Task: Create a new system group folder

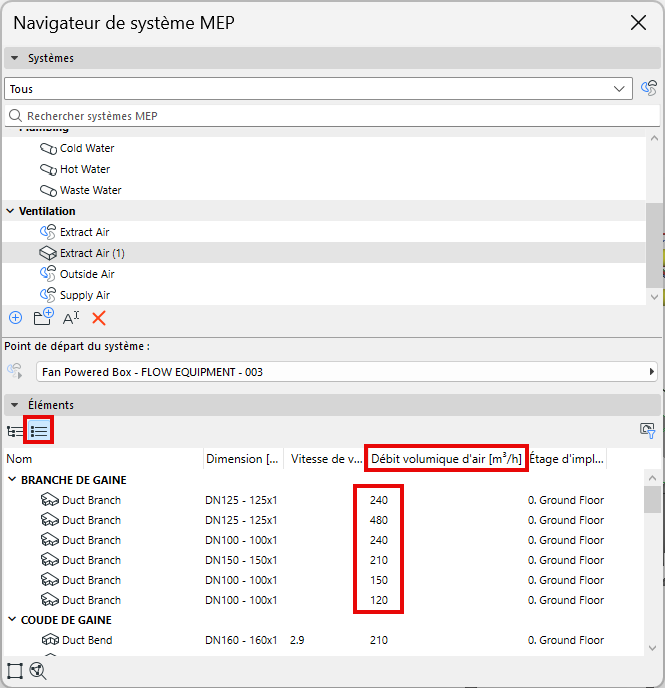Action: pyautogui.click(x=43, y=316)
